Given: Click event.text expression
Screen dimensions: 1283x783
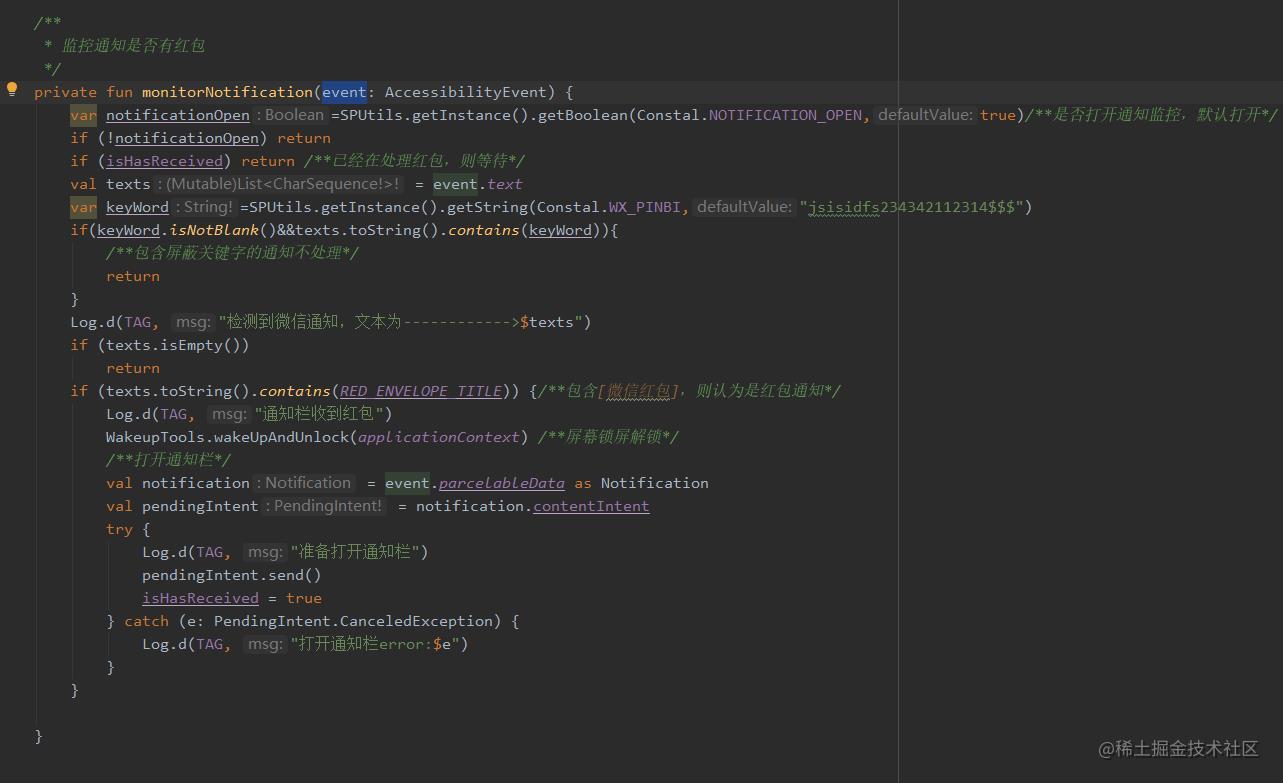Looking at the screenshot, I should click(x=478, y=184).
